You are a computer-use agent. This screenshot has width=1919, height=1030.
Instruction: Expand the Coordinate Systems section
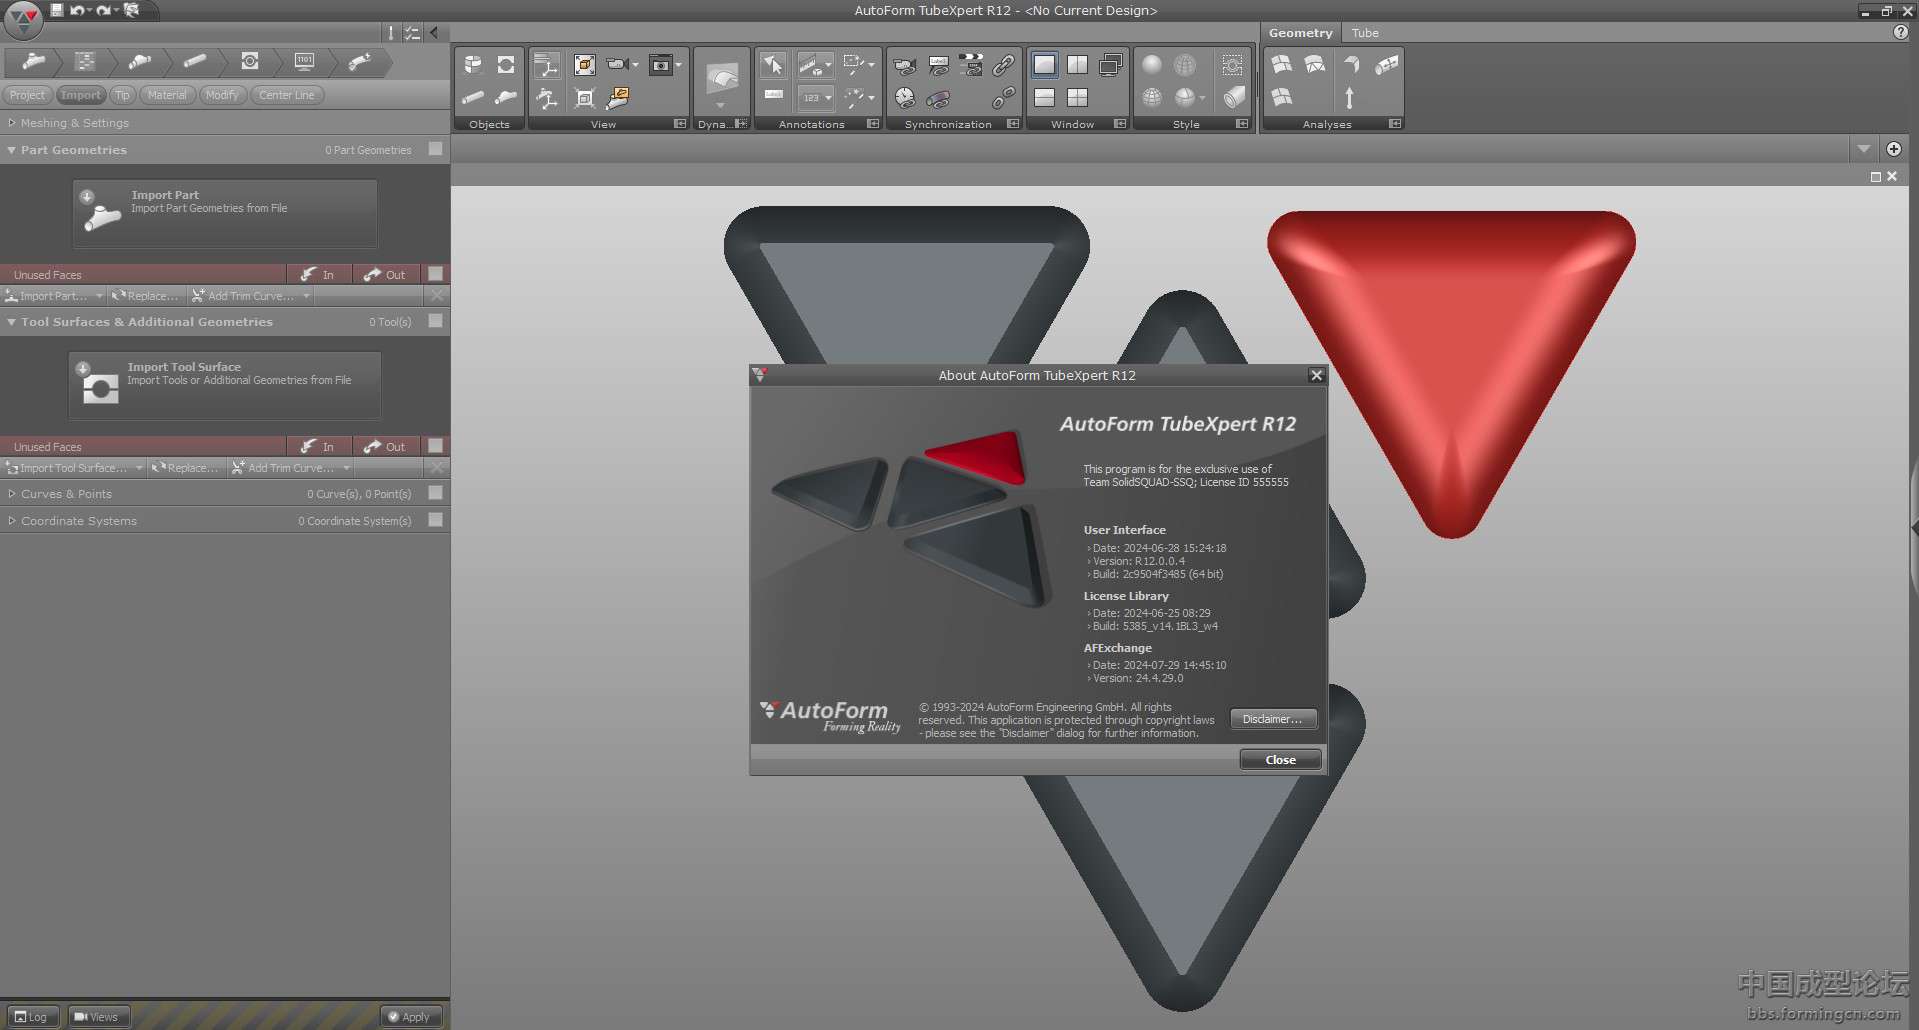(11, 521)
